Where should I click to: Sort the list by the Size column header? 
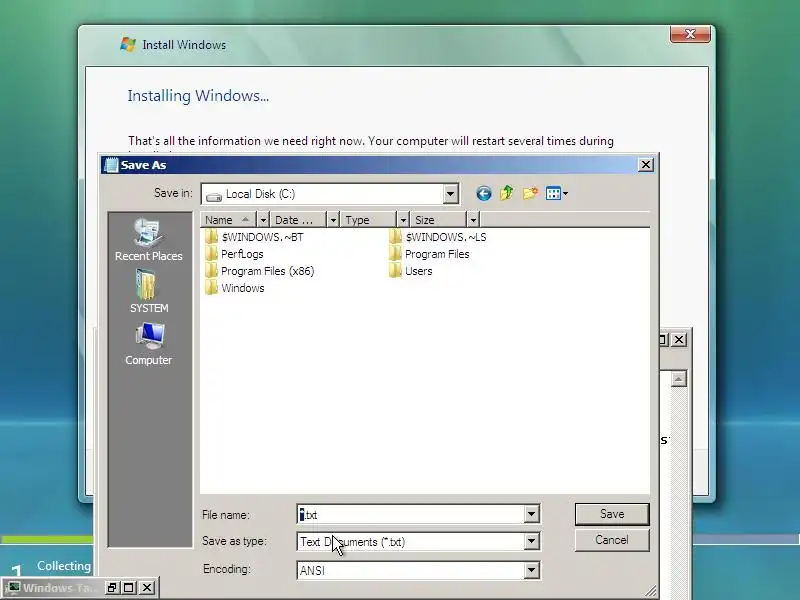click(439, 220)
